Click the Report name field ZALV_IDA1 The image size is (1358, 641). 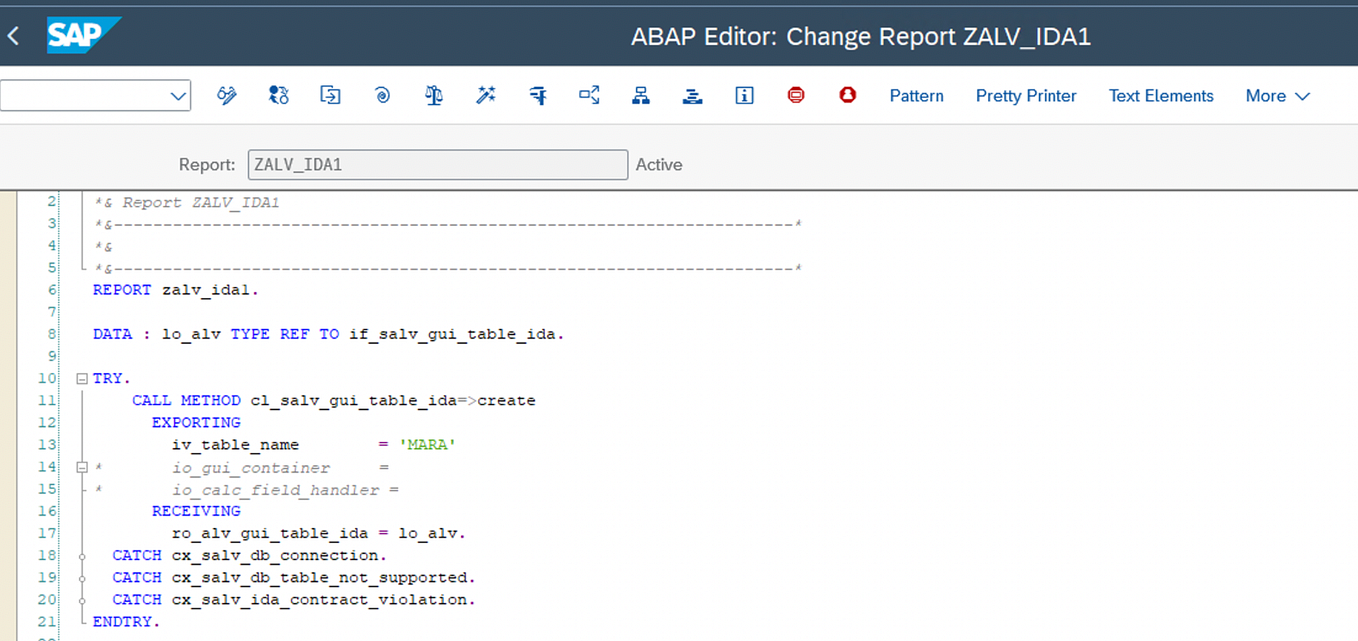[438, 165]
